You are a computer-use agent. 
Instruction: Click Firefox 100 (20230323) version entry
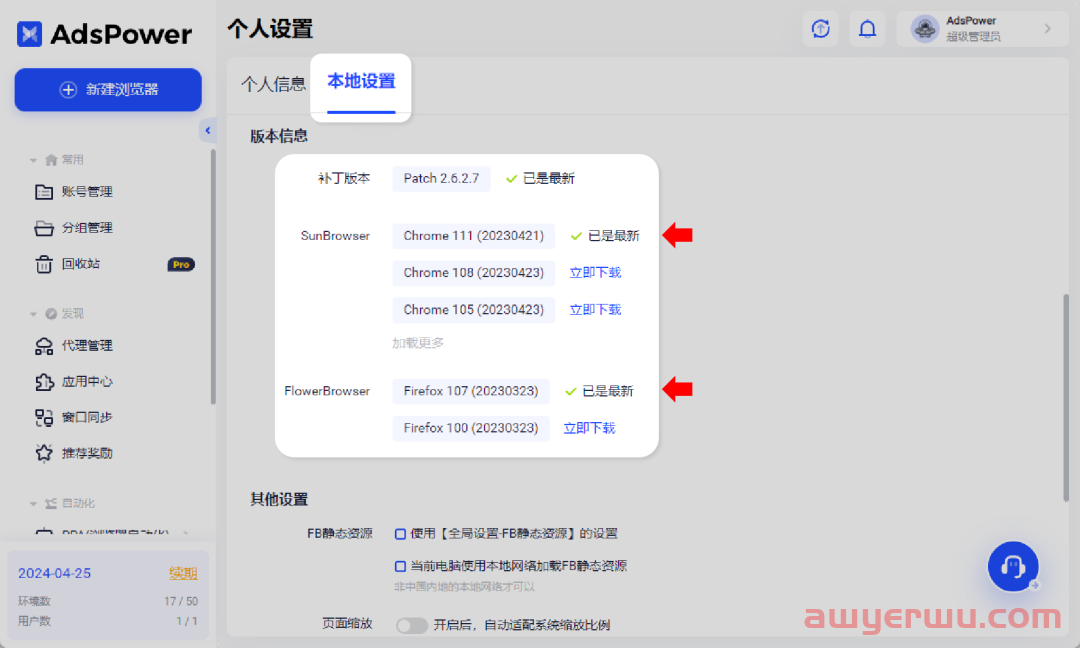(x=471, y=428)
